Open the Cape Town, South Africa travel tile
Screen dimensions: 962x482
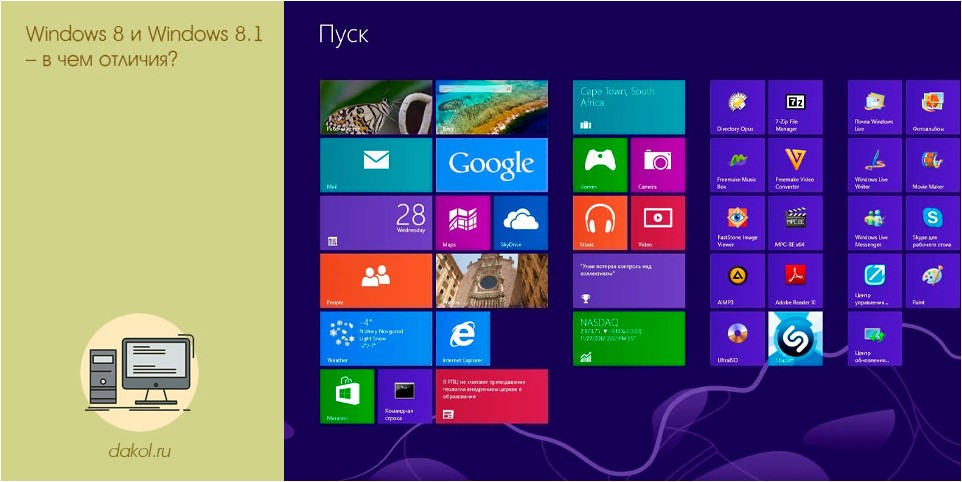[629, 107]
